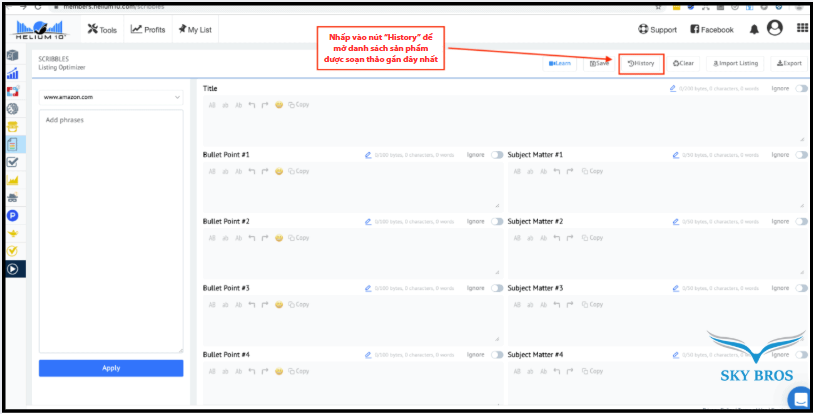Toggle Ignore switch for Subject Matter #2
The height and width of the screenshot is (414, 813).
point(801,221)
